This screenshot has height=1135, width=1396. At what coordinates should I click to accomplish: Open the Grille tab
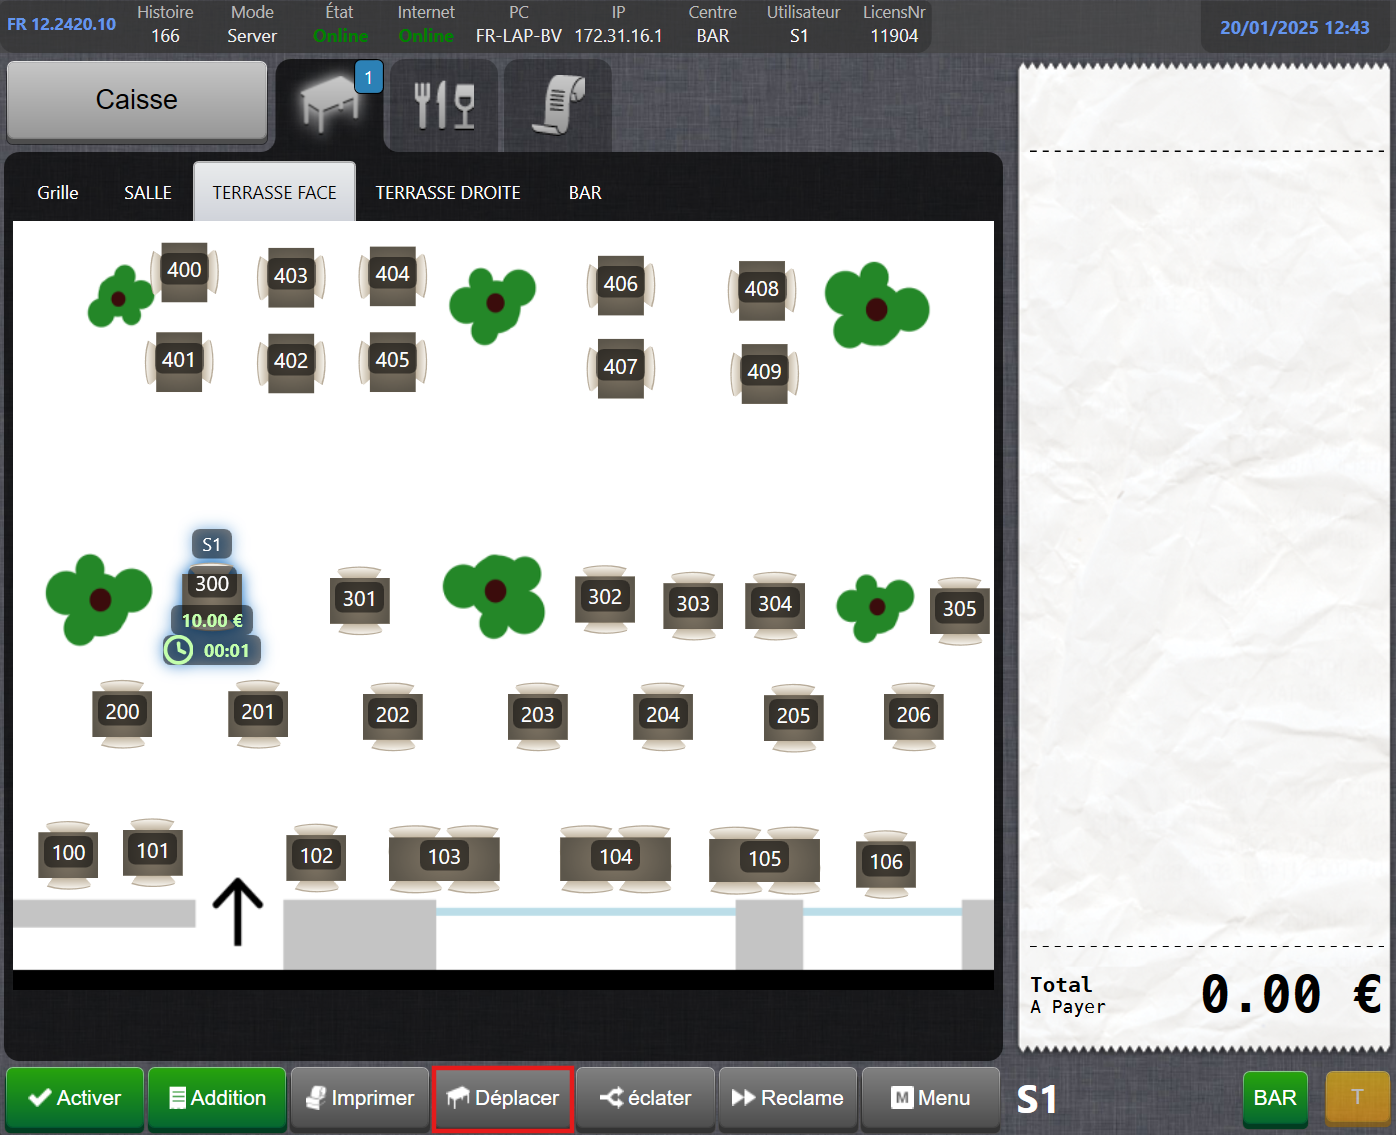tap(58, 193)
